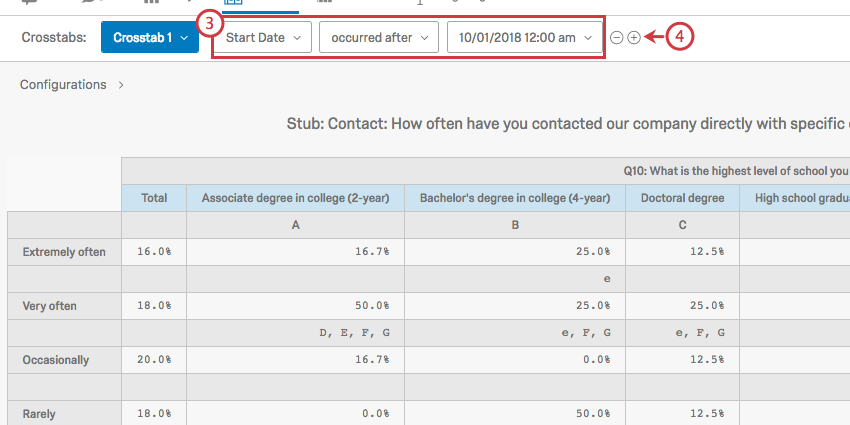Change the 'occurred after' operator dropdown

(379, 37)
